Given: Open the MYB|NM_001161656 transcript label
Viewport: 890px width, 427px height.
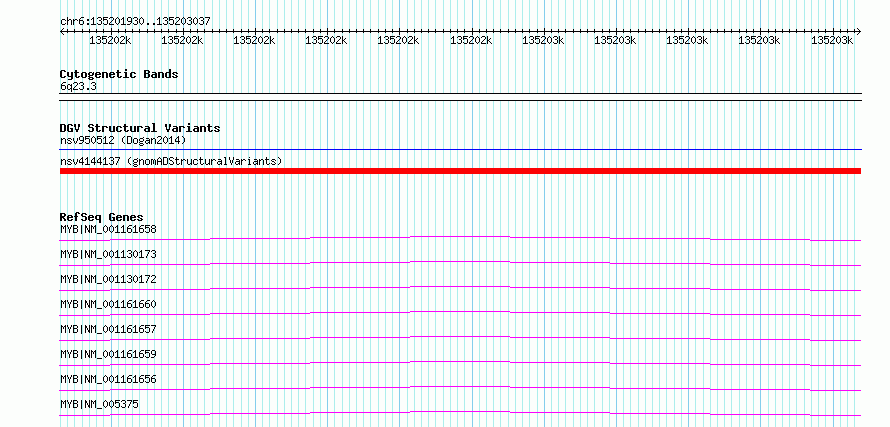Looking at the screenshot, I should coord(108,379).
